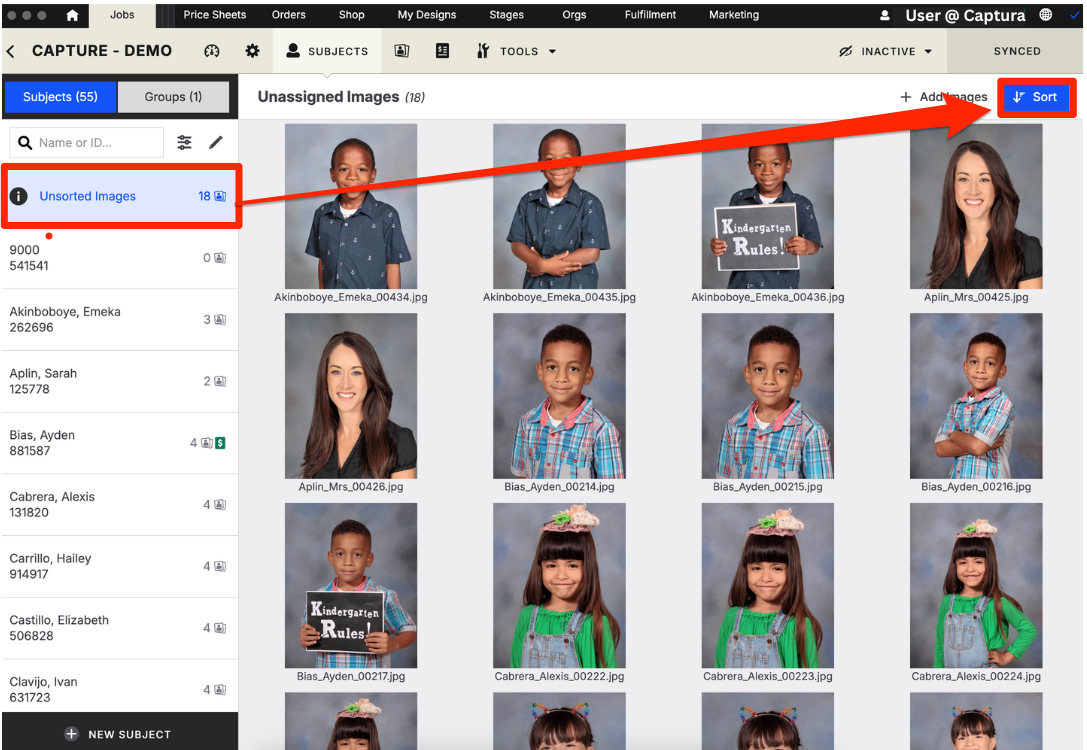Open the Fulfillment menu
1087x750 pixels.
point(650,15)
